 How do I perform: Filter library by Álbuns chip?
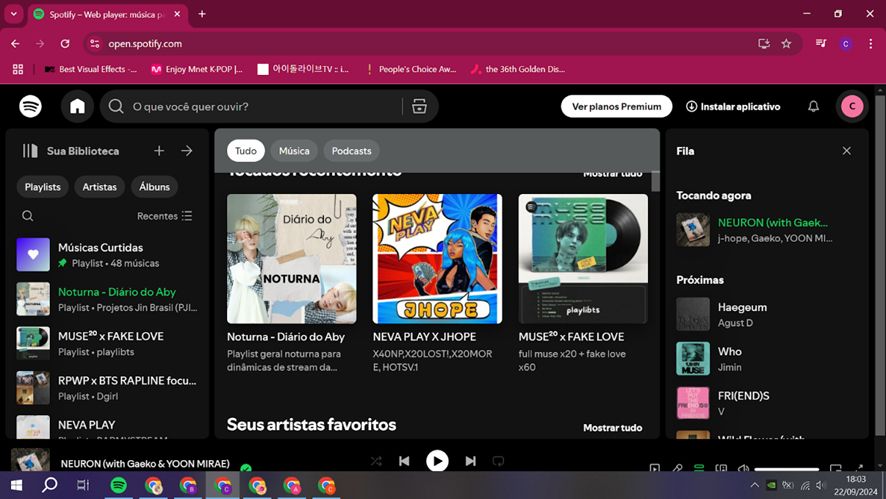[x=154, y=187]
